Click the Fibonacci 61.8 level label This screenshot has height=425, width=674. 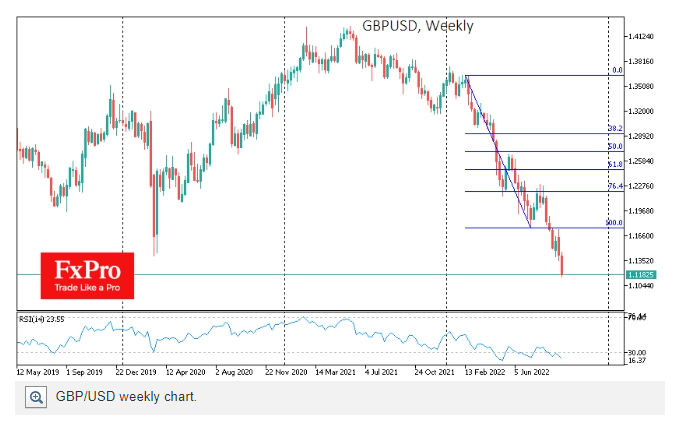click(616, 165)
